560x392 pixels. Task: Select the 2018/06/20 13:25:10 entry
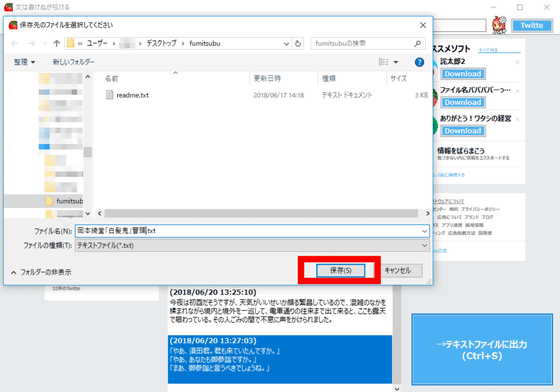point(280,306)
